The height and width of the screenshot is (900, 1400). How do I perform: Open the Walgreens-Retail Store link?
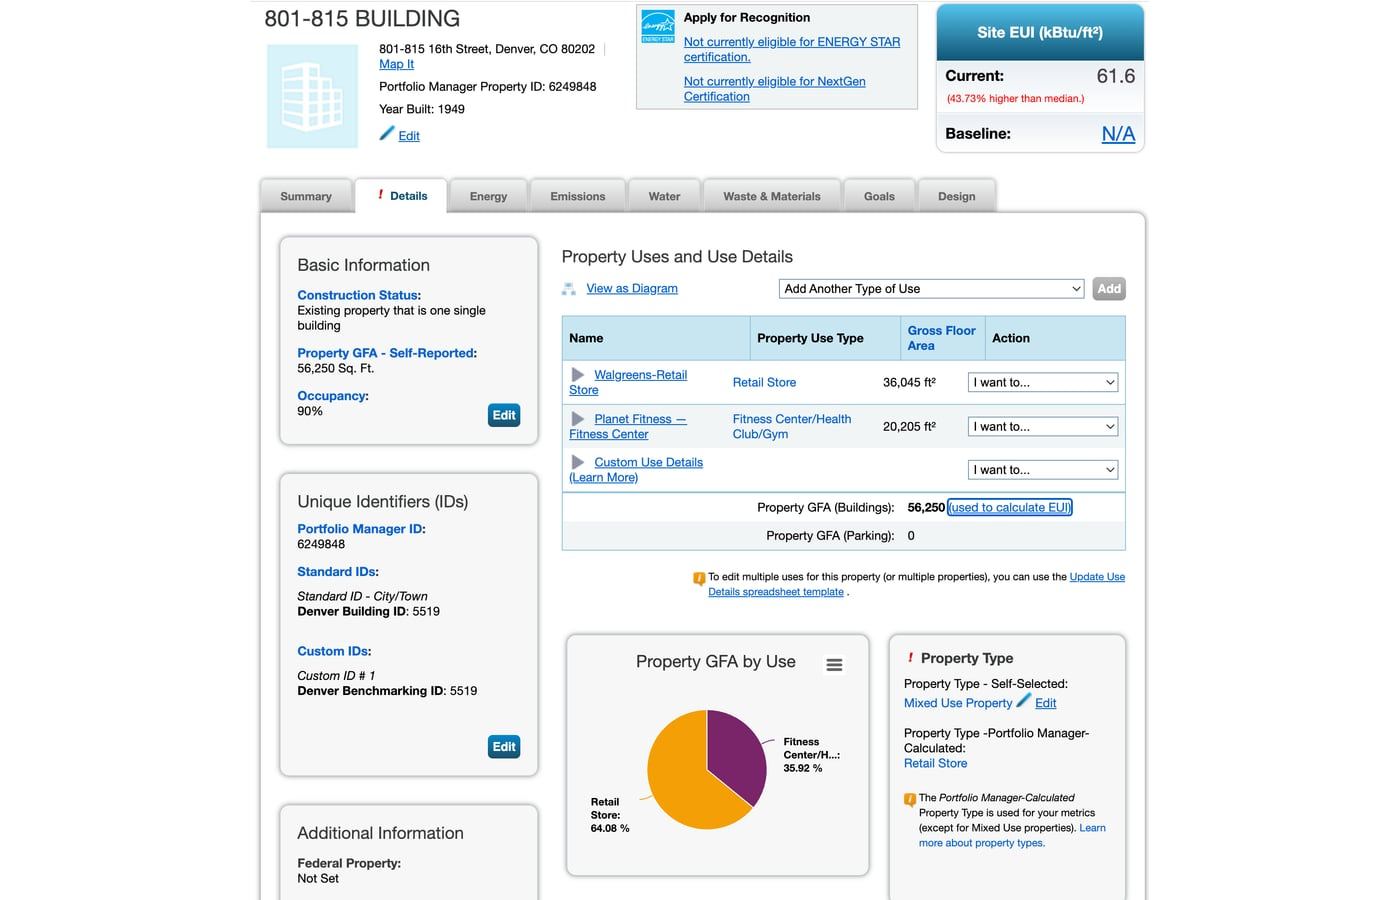628,382
